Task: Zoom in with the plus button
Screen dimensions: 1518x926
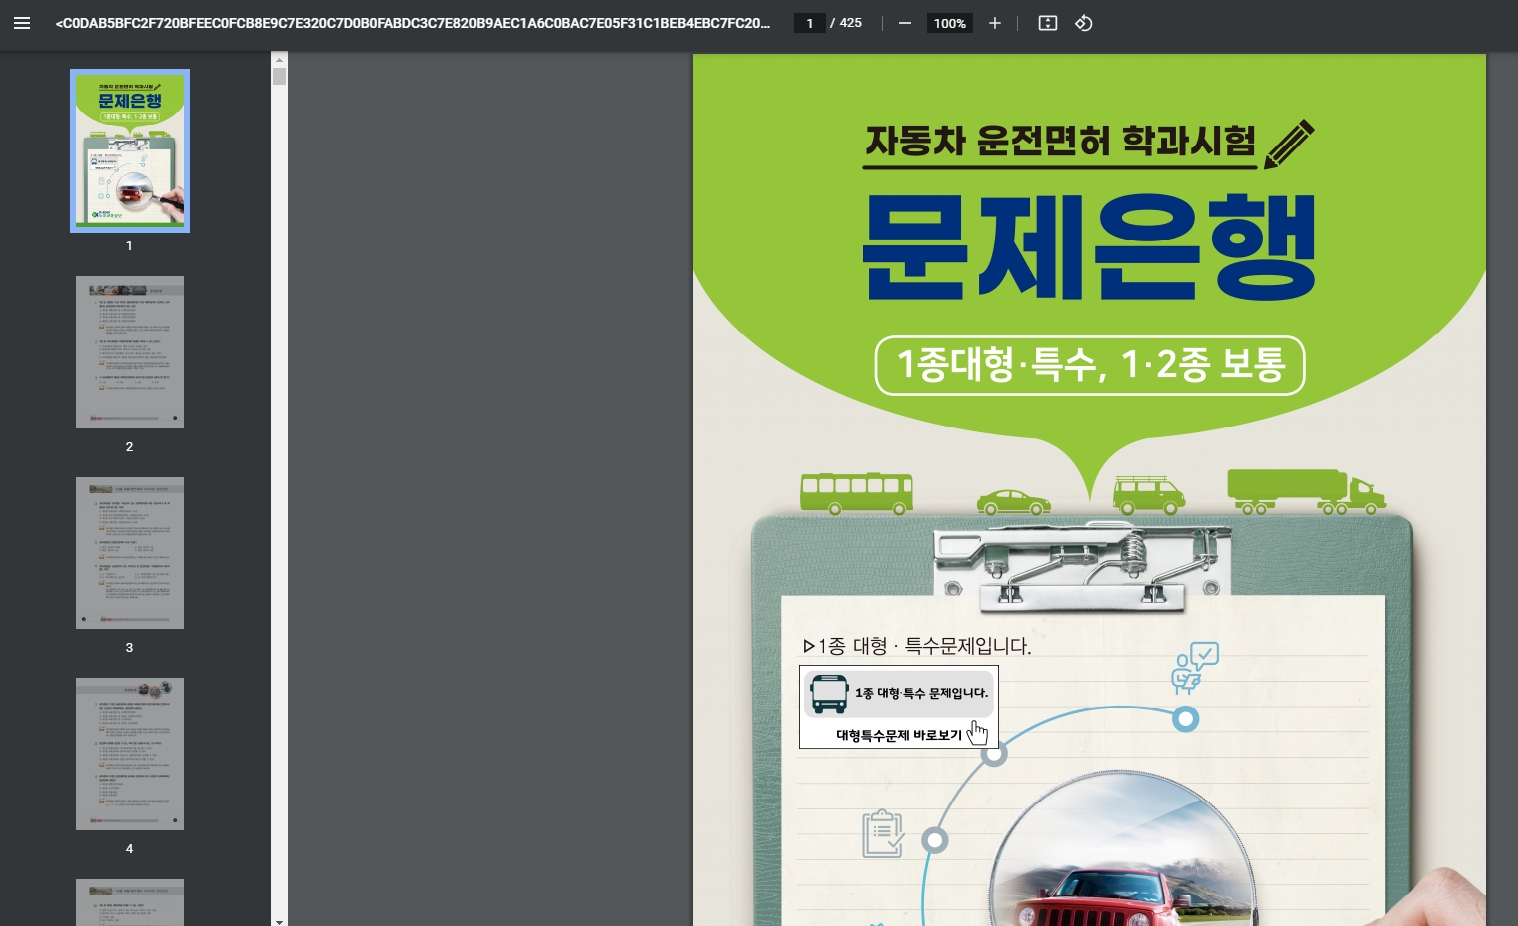Action: [995, 23]
